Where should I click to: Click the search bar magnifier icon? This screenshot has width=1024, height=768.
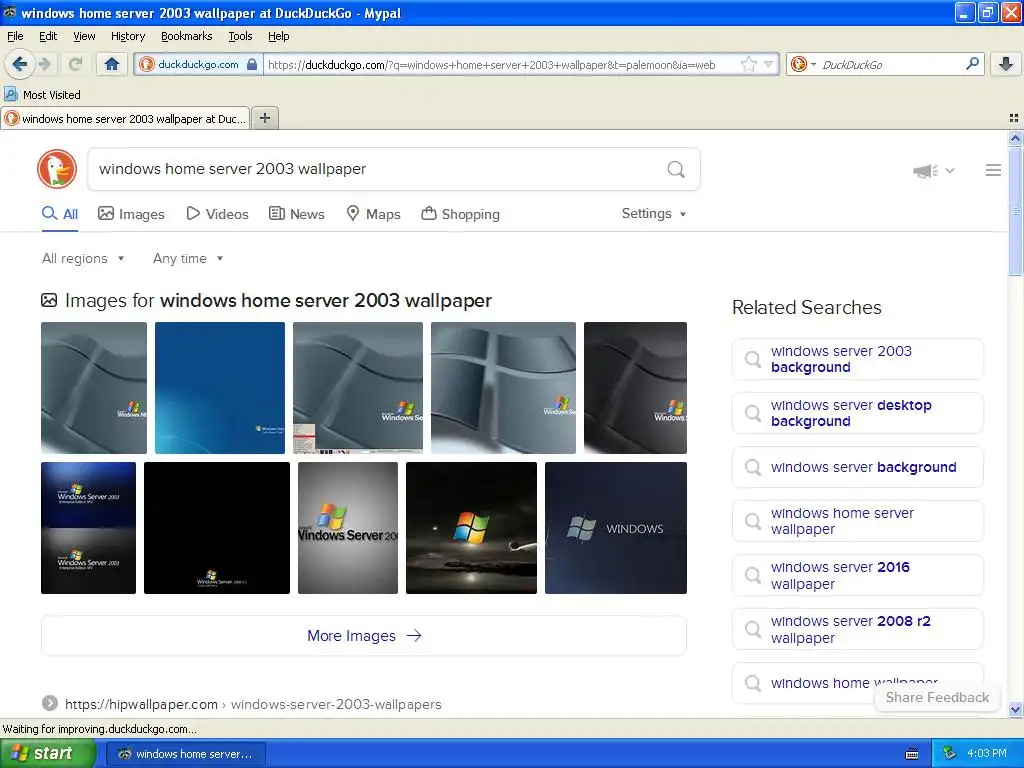[x=972, y=63]
